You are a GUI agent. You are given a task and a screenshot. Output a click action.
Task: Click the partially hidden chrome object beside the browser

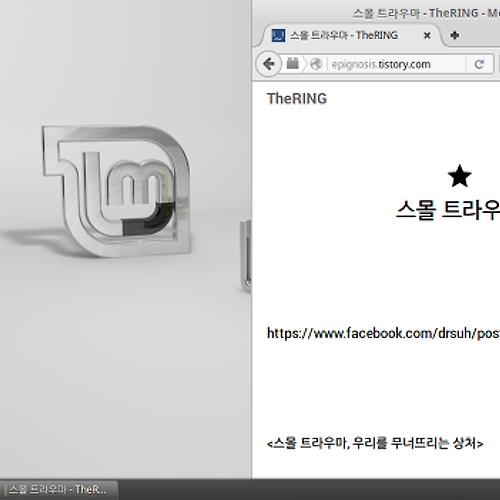coord(246,256)
